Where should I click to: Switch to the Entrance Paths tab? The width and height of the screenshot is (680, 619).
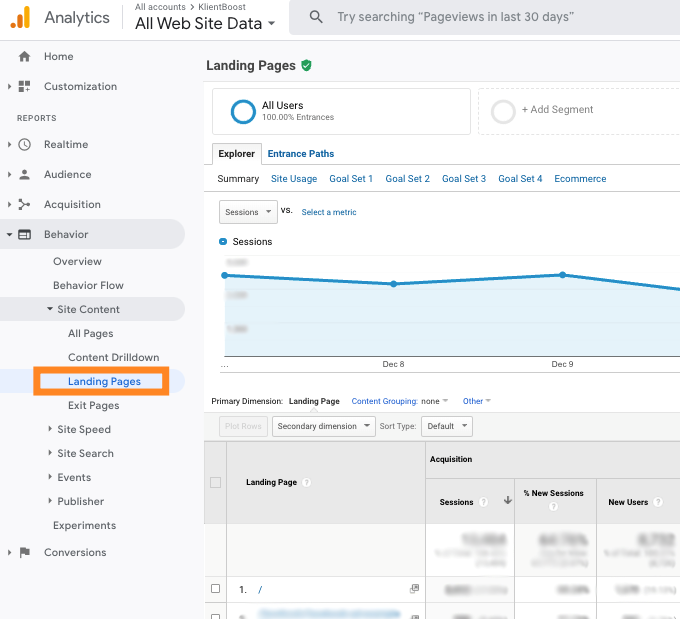[300, 154]
